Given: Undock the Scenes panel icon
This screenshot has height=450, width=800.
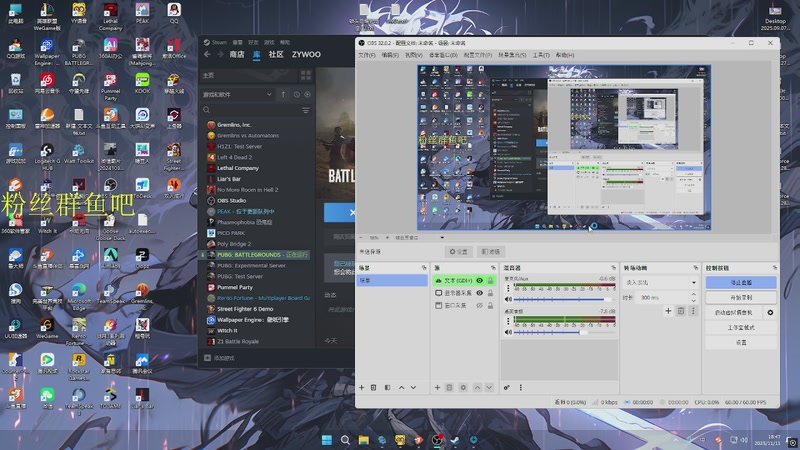Looking at the screenshot, I should tap(424, 268).
